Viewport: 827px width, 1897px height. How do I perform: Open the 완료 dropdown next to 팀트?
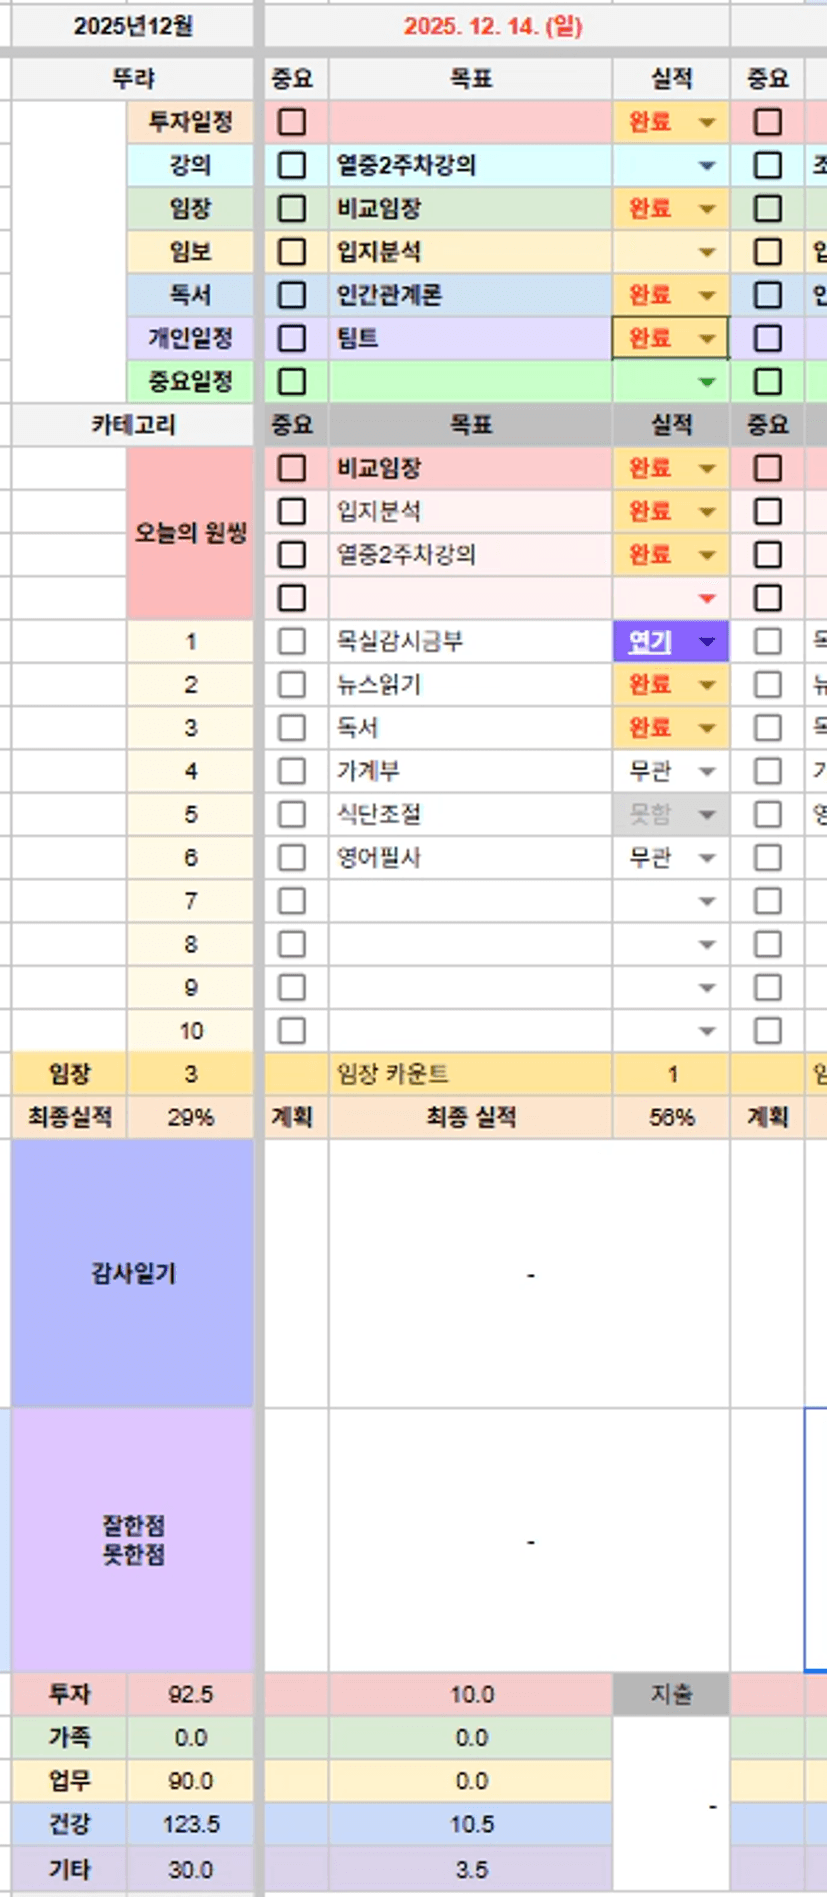click(707, 339)
